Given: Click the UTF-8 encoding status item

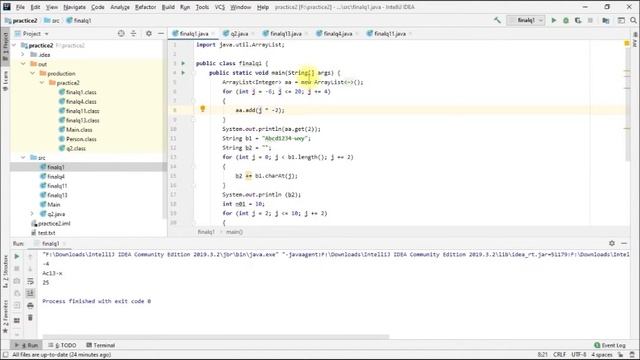Looking at the screenshot, I should point(579,355).
